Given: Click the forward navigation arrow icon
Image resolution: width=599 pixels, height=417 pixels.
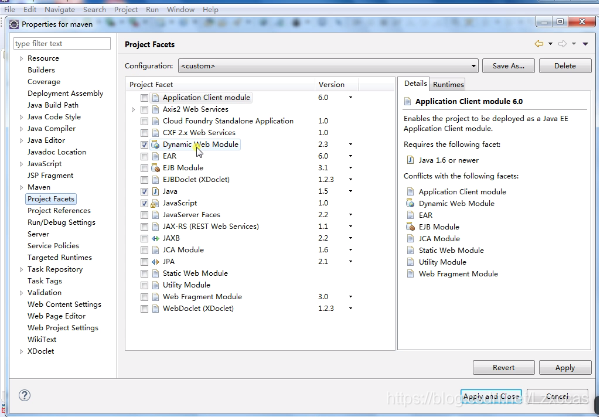Looking at the screenshot, I should point(562,44).
